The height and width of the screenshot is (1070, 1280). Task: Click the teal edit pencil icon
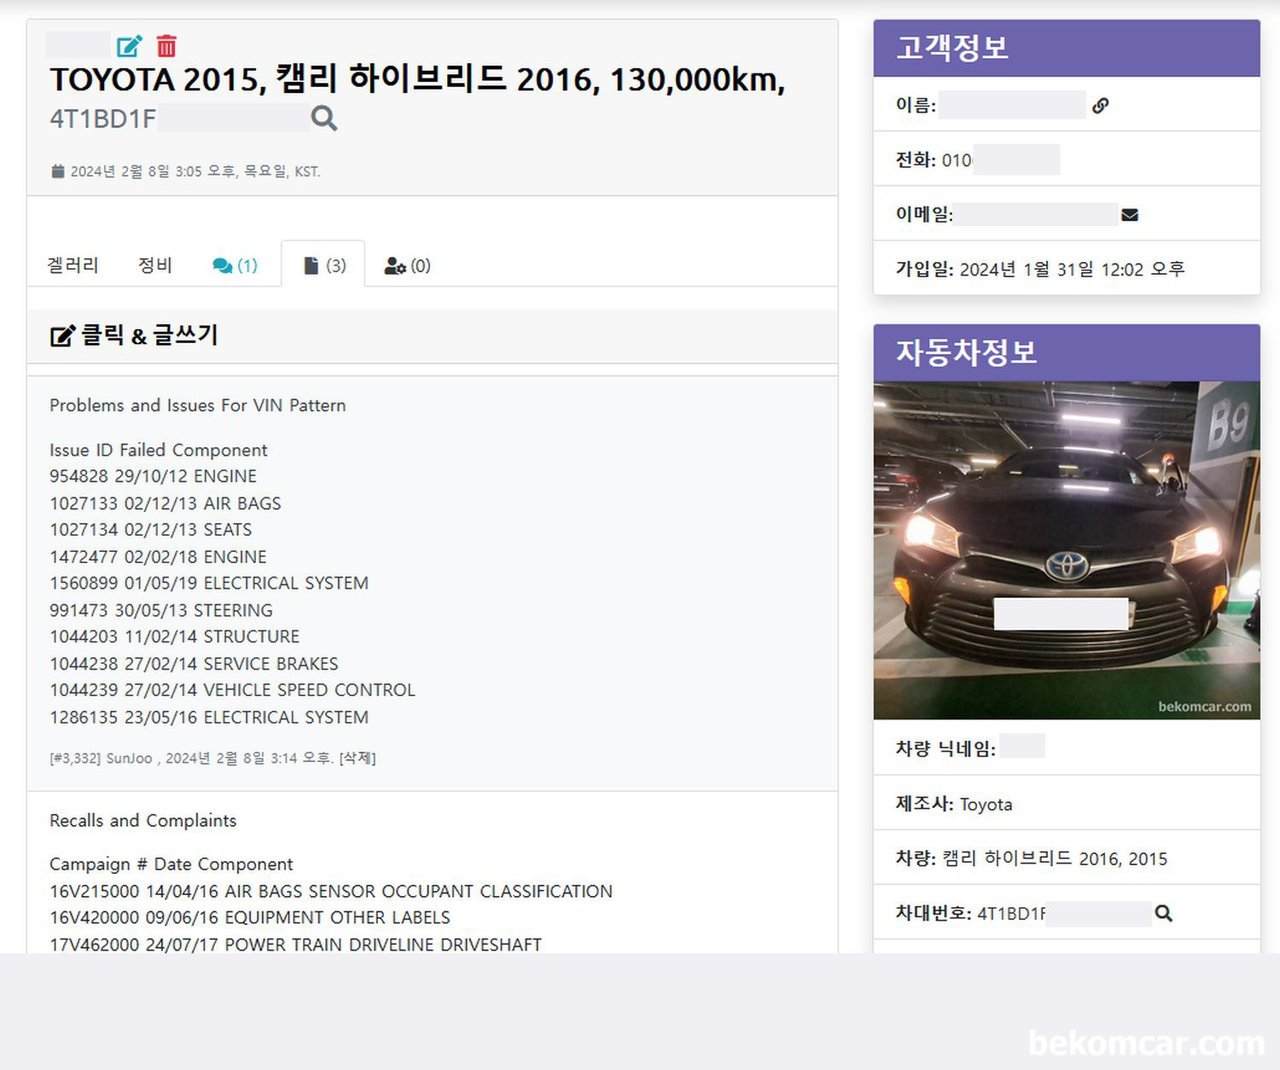click(x=130, y=46)
